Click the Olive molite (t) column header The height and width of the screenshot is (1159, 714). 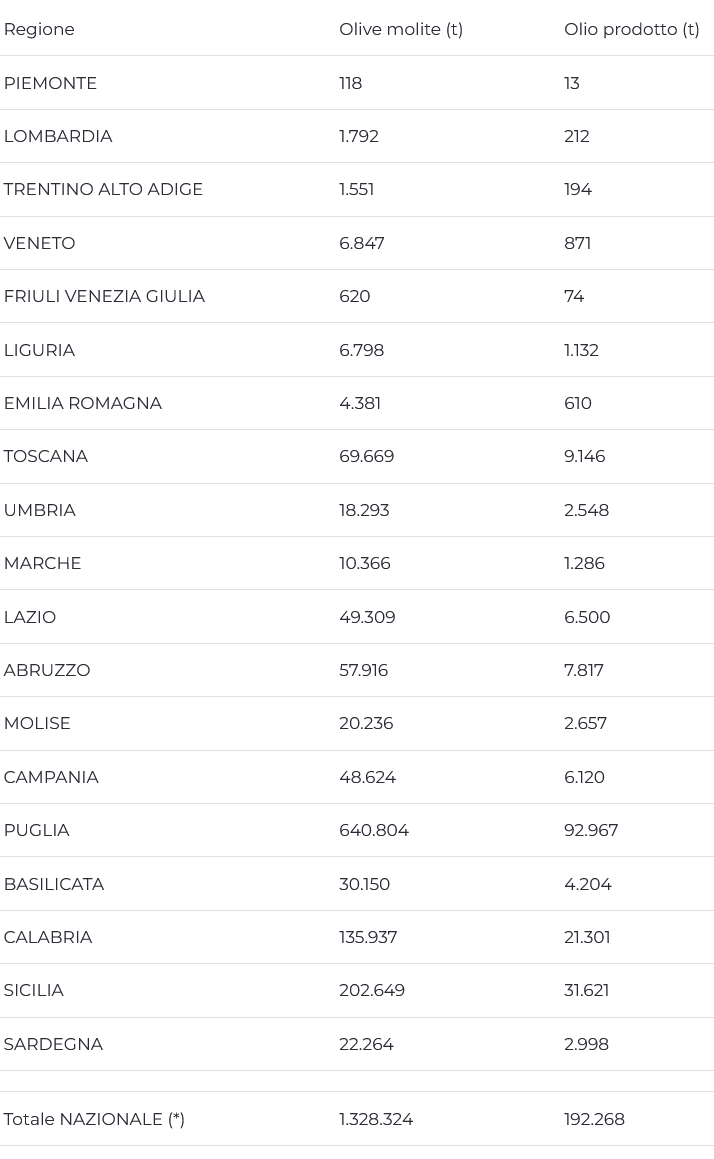(401, 30)
